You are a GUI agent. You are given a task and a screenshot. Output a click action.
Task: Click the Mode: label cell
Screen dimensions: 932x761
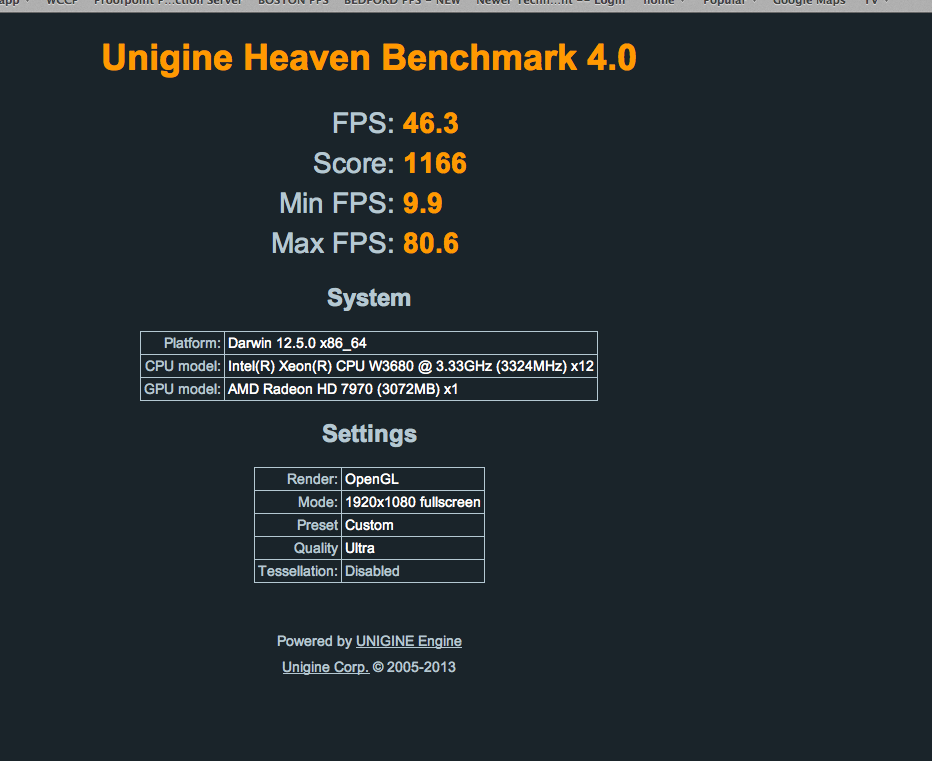(298, 502)
